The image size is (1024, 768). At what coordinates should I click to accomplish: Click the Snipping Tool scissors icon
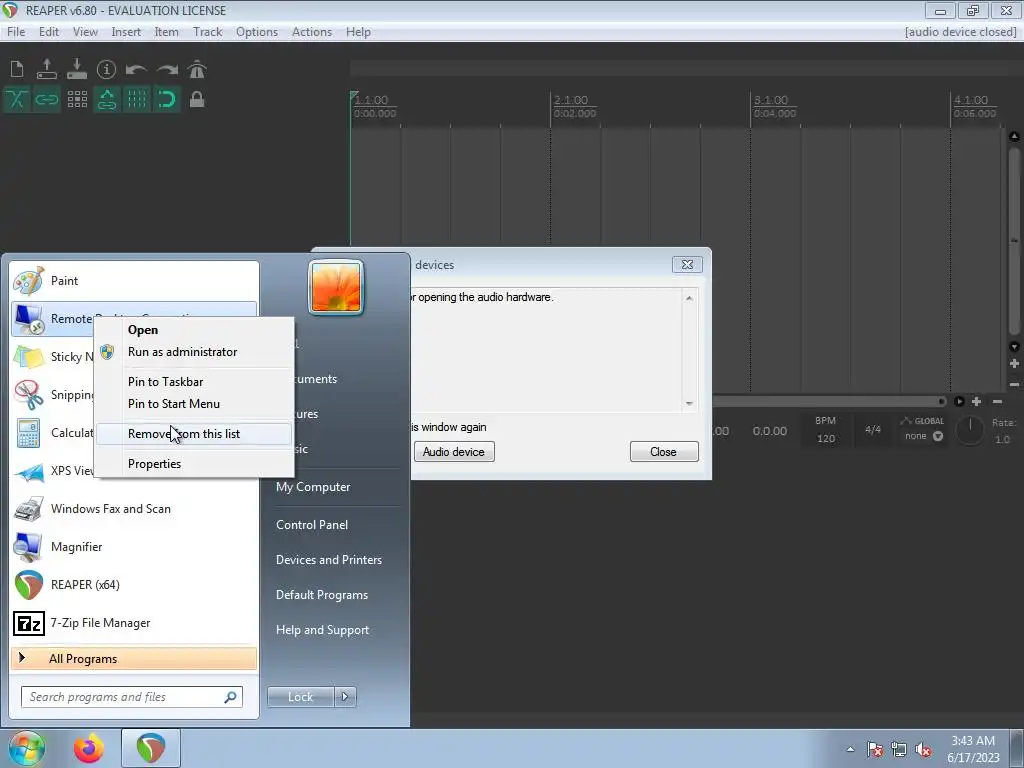tap(29, 394)
